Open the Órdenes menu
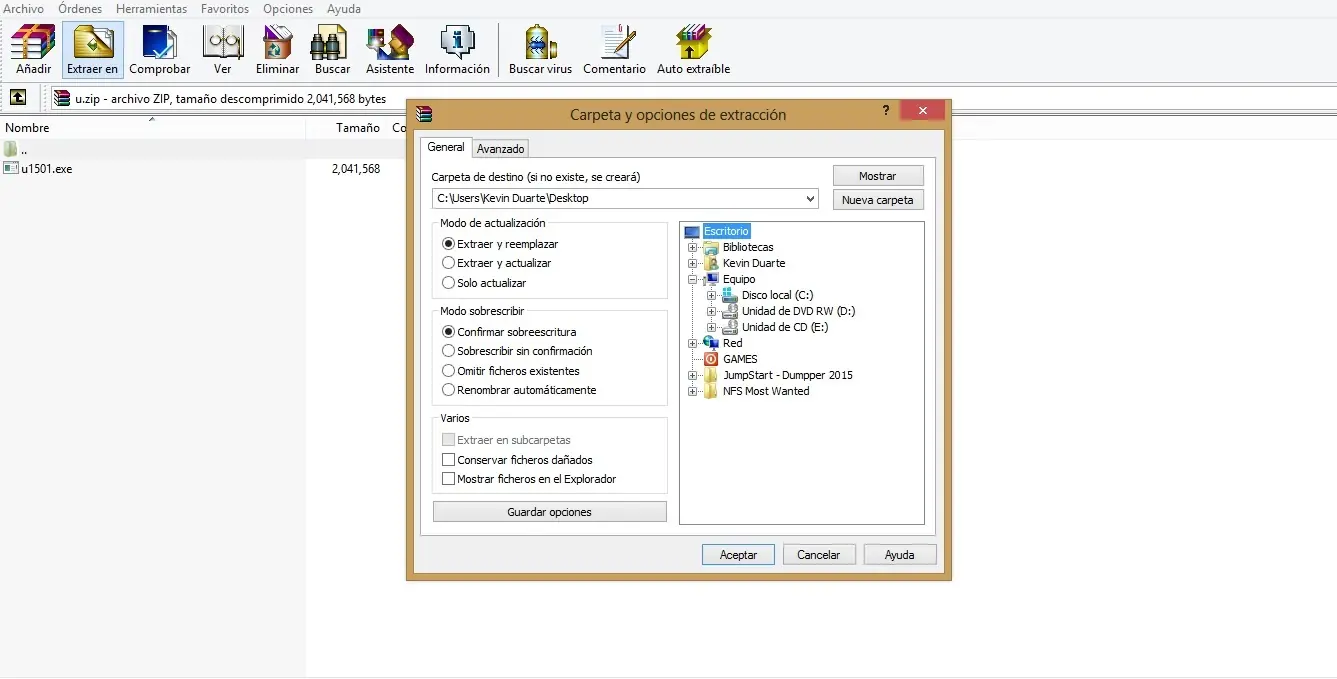The image size is (1337, 679). [x=80, y=9]
